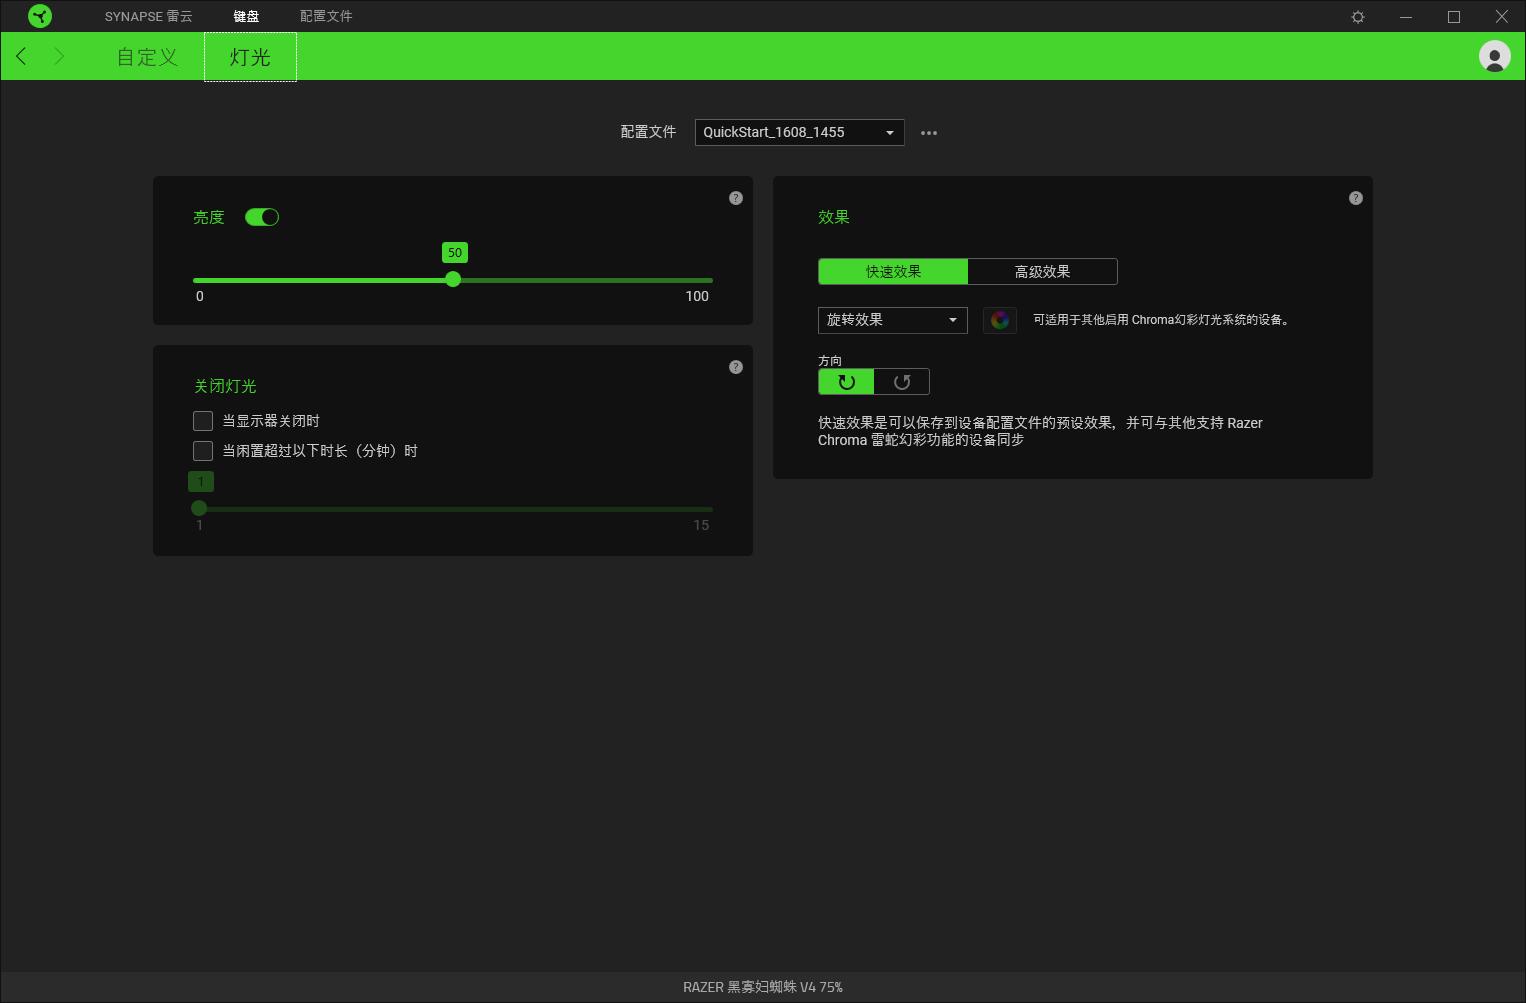The width and height of the screenshot is (1526, 1003).
Task: Open 键盘 top tab
Action: [x=246, y=16]
